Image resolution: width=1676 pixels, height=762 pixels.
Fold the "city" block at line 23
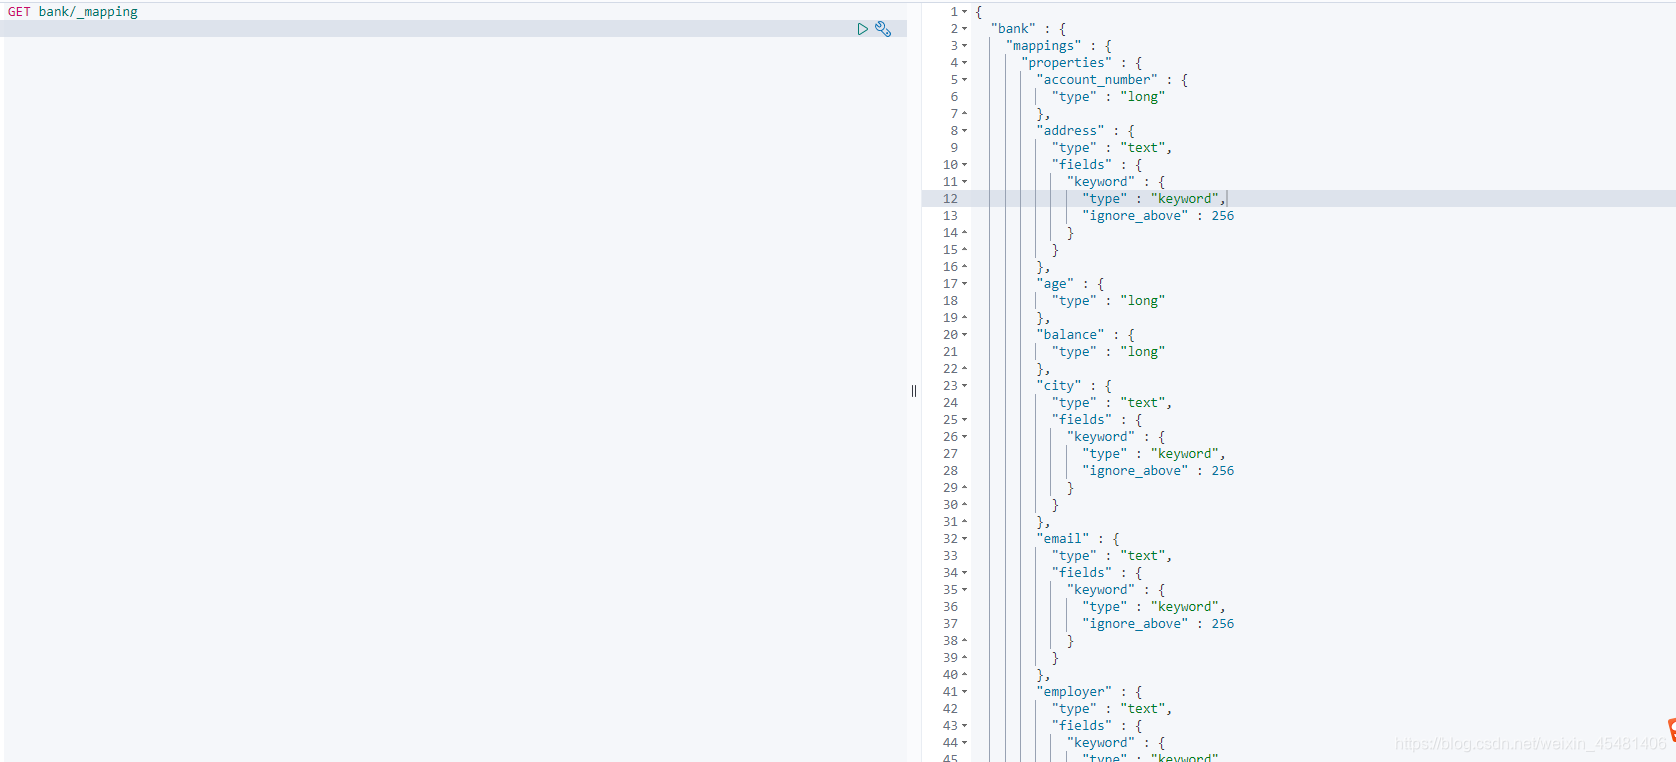(x=965, y=386)
